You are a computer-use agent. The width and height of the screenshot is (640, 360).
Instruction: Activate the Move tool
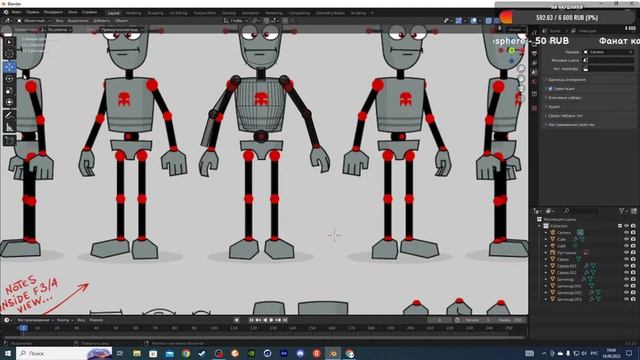click(9, 67)
